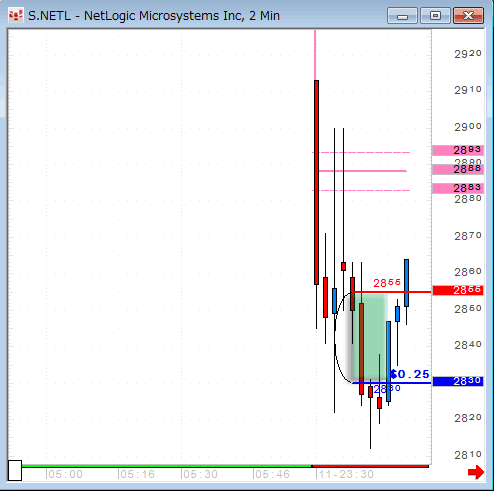This screenshot has width=494, height=491.
Task: Select the red 2855 price label on axis
Action: pyautogui.click(x=458, y=290)
